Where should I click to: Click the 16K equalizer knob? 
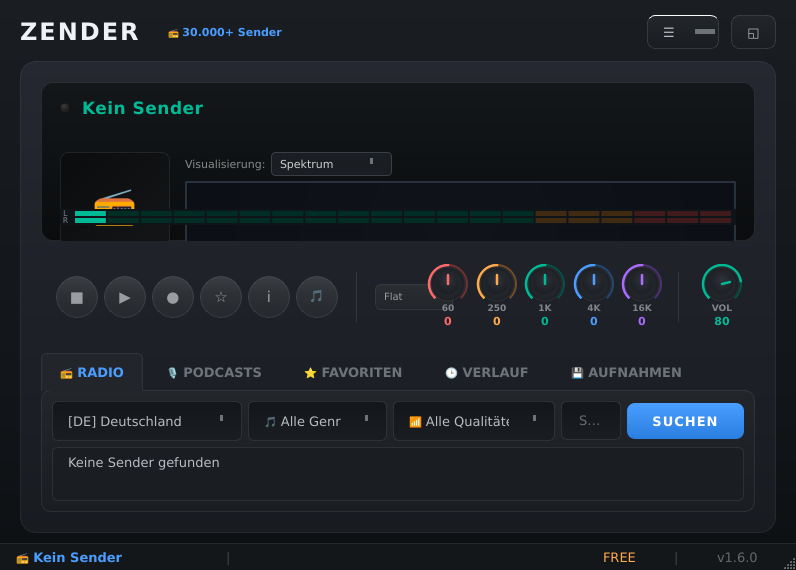tap(642, 283)
